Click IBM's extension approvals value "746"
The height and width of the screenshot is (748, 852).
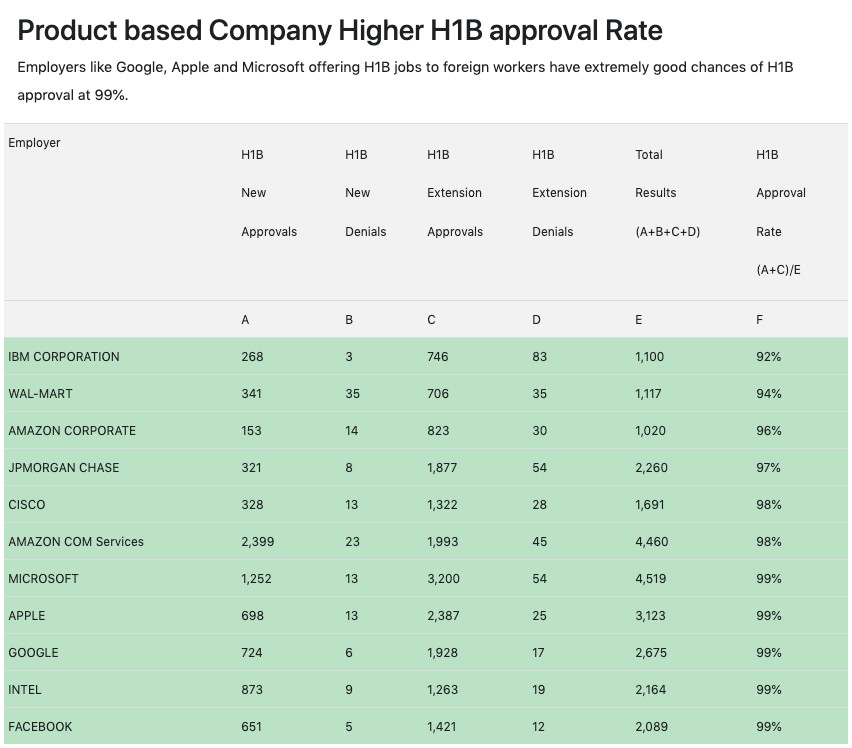(x=437, y=357)
